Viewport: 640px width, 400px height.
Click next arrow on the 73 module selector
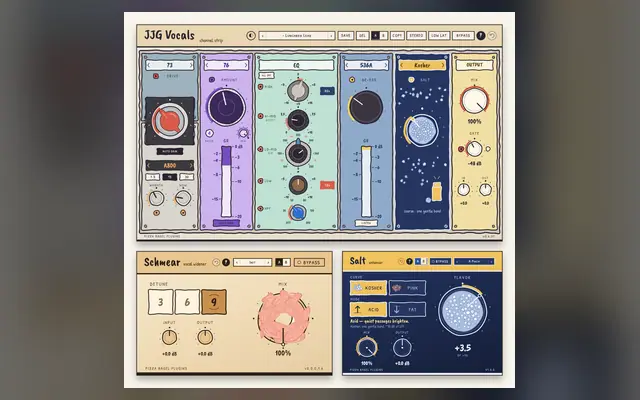click(x=191, y=65)
